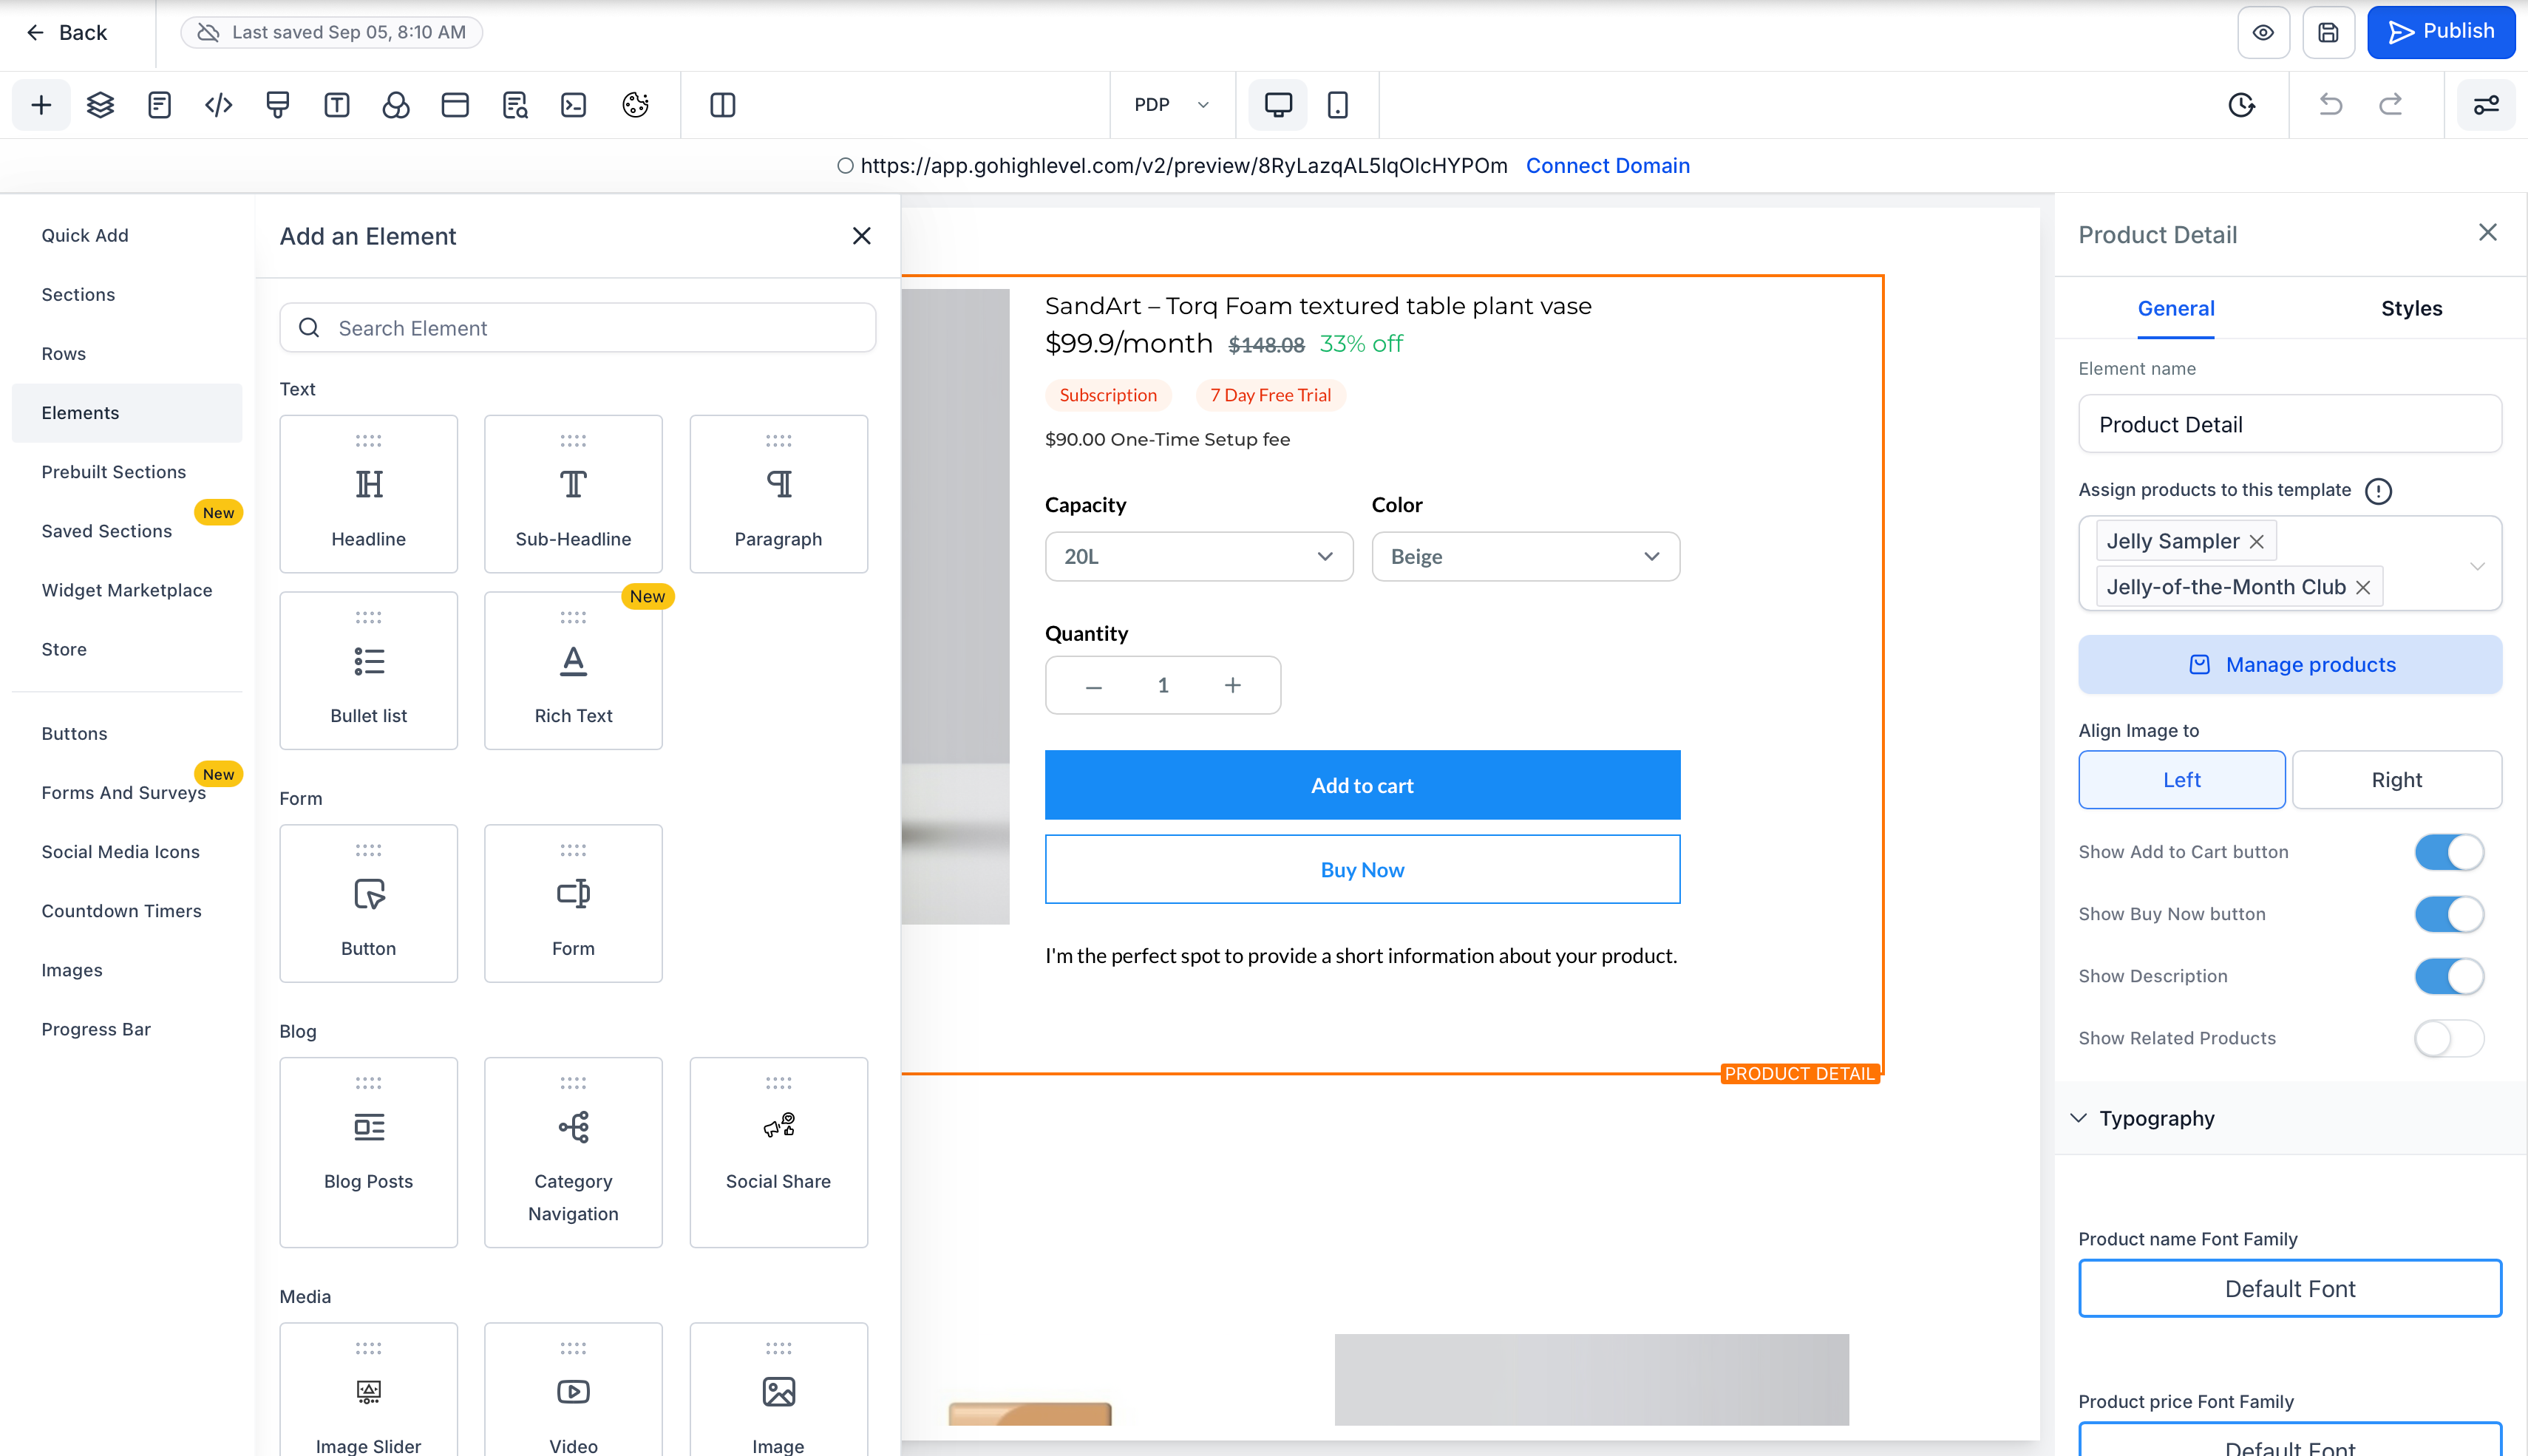Click the preview eye icon

click(x=2263, y=32)
